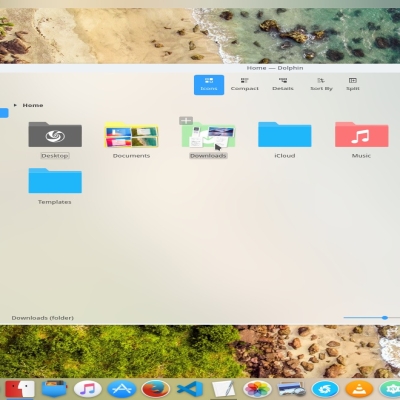
Task: Launch VLC media player from dock
Action: [359, 389]
